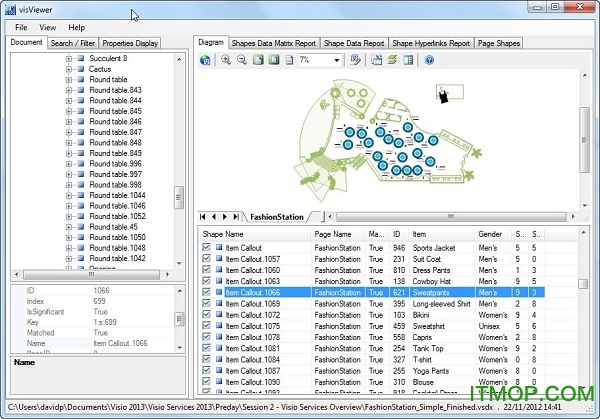The width and height of the screenshot is (600, 419).
Task: Click shape icon beside Round table.45
Action: tap(81, 227)
